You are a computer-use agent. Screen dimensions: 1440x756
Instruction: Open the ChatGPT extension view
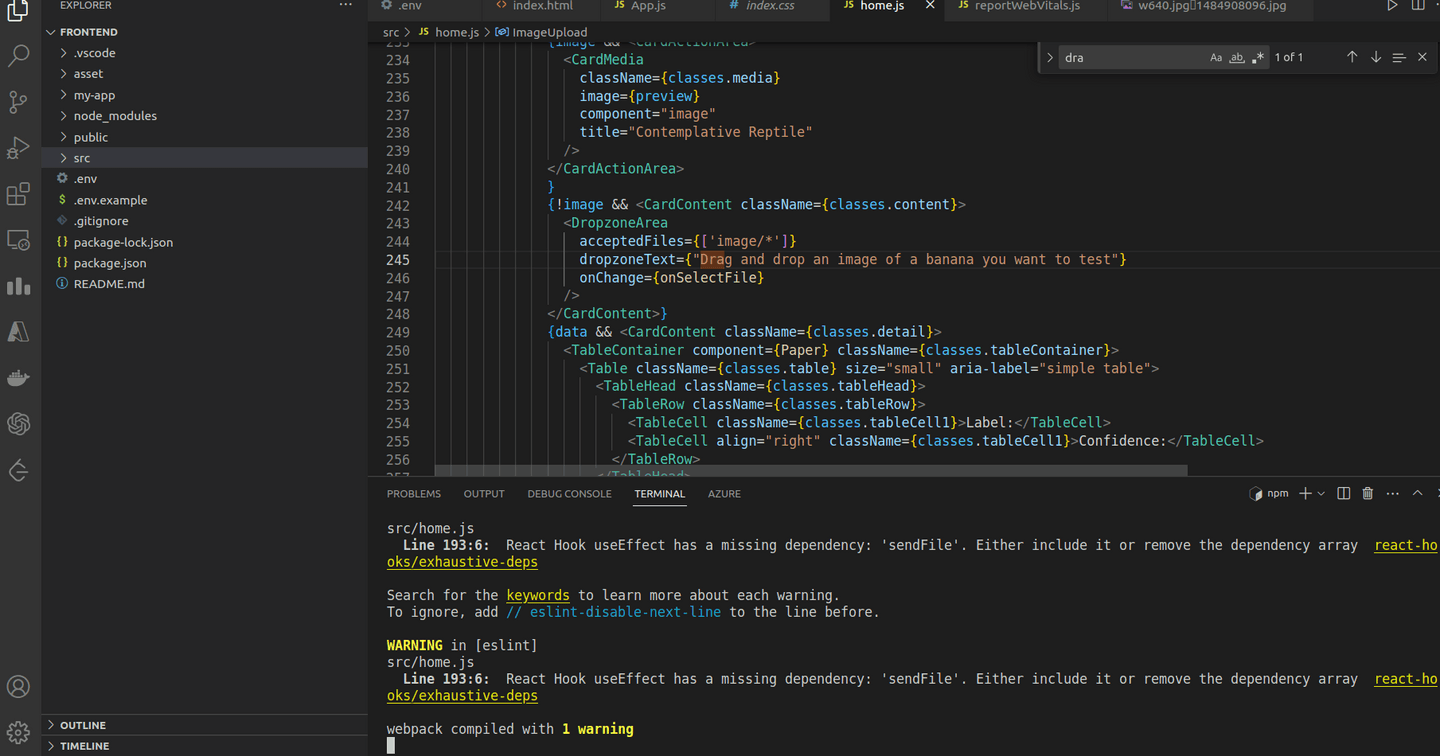(19, 424)
